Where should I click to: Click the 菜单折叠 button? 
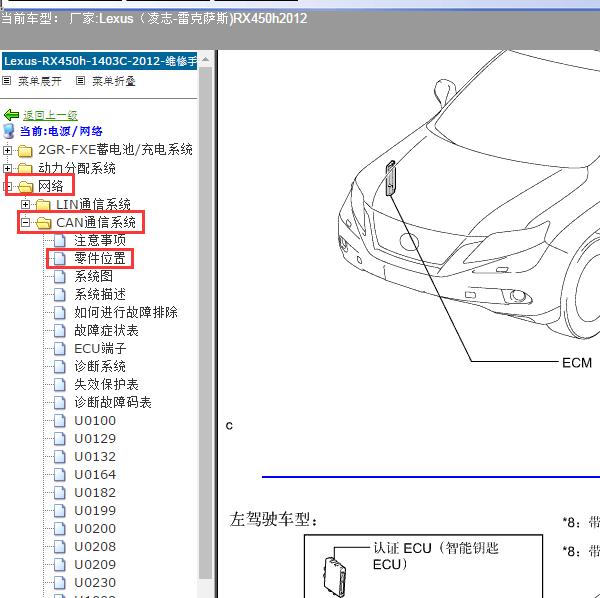coord(114,81)
